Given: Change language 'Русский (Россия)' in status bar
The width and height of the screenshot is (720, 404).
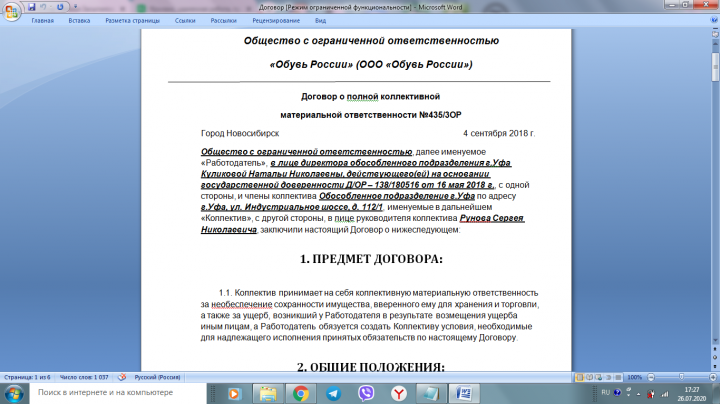Looking at the screenshot, I should (157, 377).
